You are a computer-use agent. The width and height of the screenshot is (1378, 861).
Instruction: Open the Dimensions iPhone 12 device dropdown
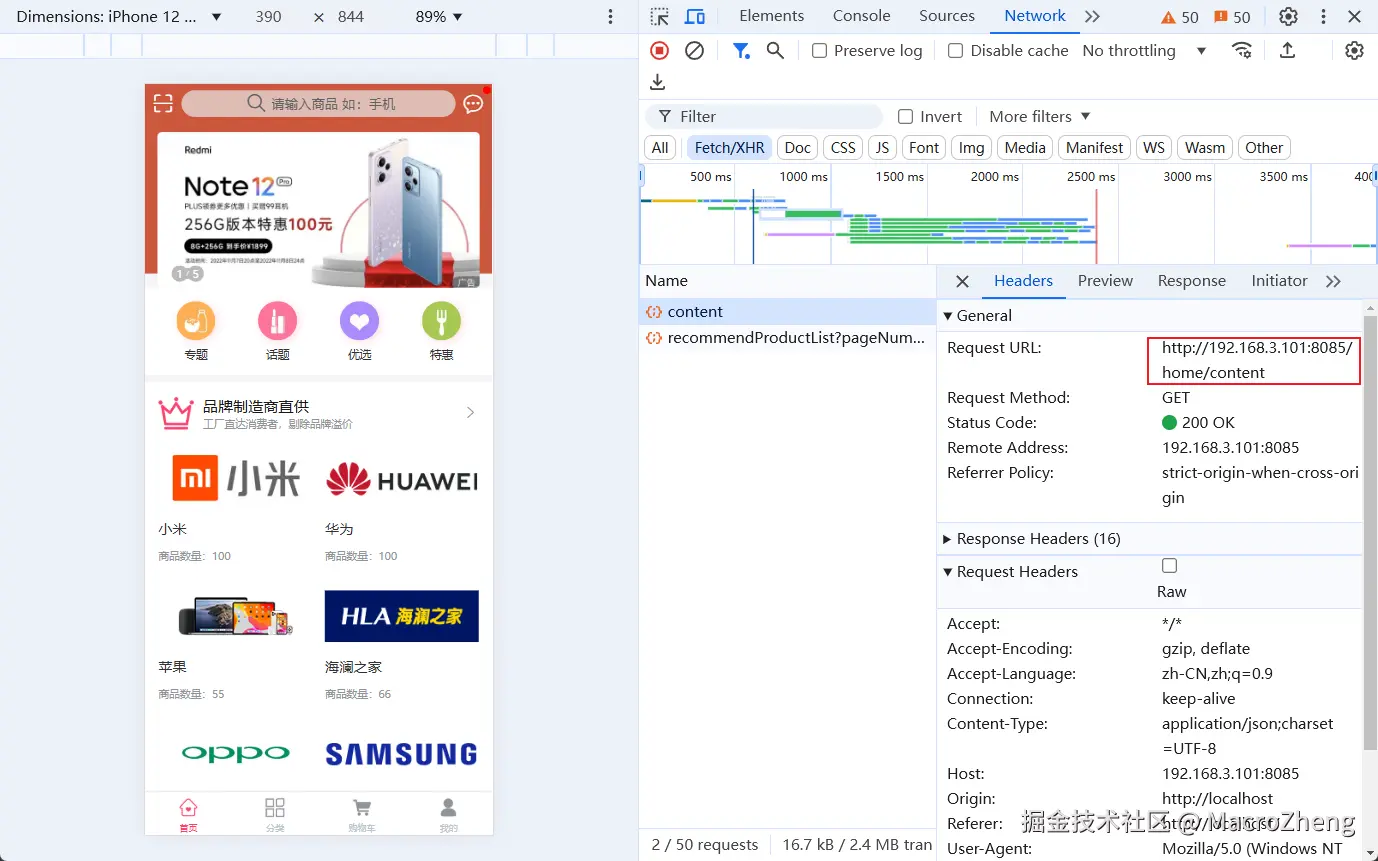[119, 17]
